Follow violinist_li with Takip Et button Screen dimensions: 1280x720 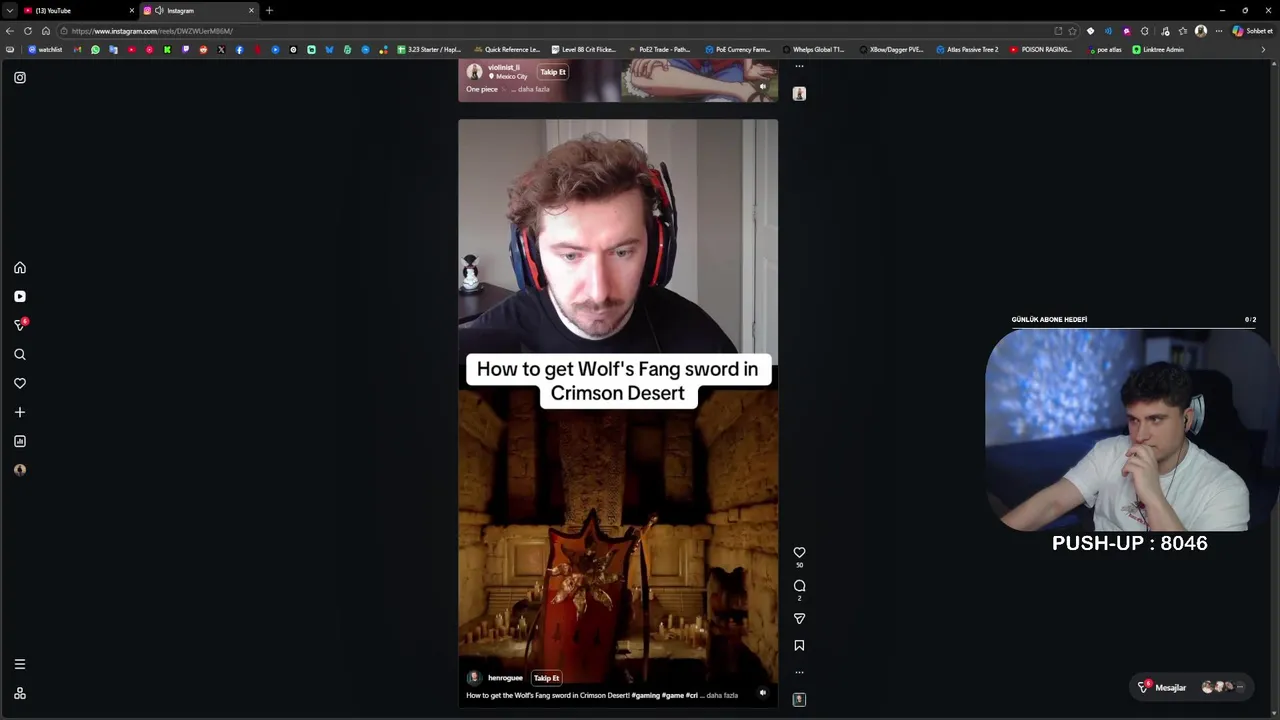coord(553,72)
